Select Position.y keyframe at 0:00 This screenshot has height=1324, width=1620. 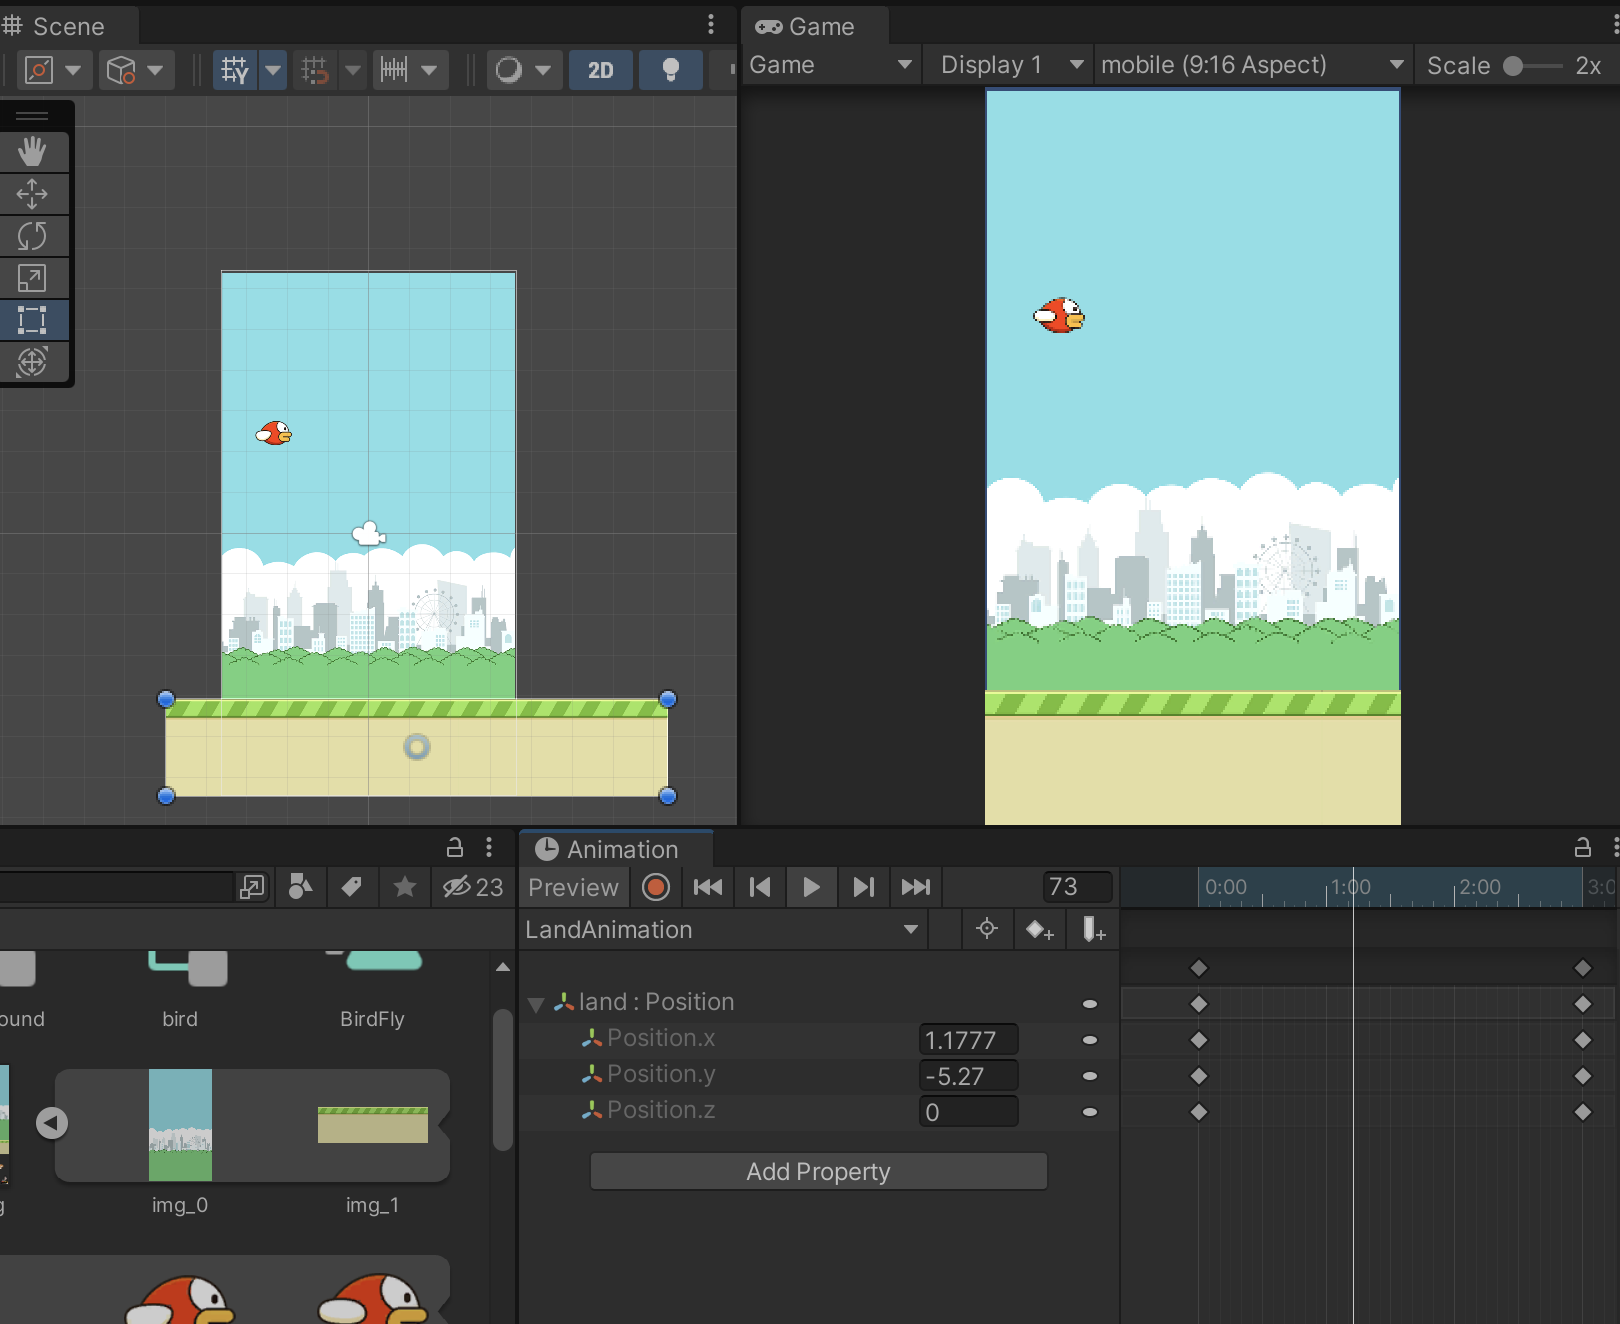point(1199,1076)
